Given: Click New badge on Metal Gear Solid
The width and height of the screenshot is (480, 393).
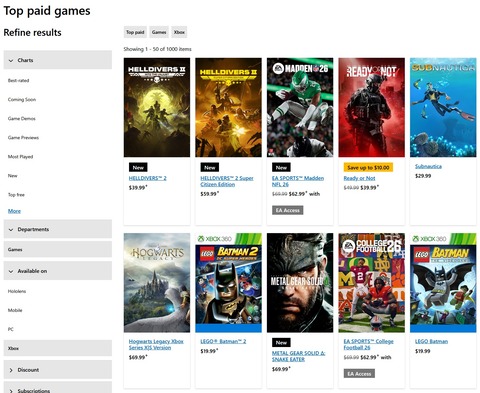Looking at the screenshot, I should (x=281, y=342).
